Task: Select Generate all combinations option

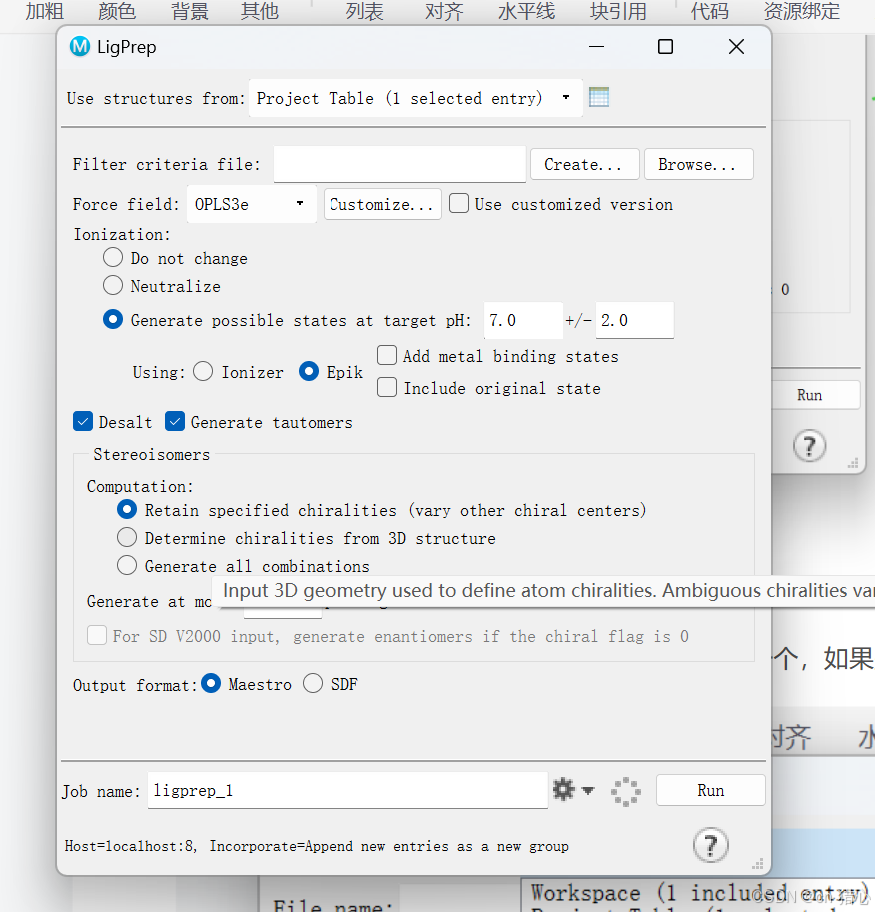Action: (x=127, y=565)
